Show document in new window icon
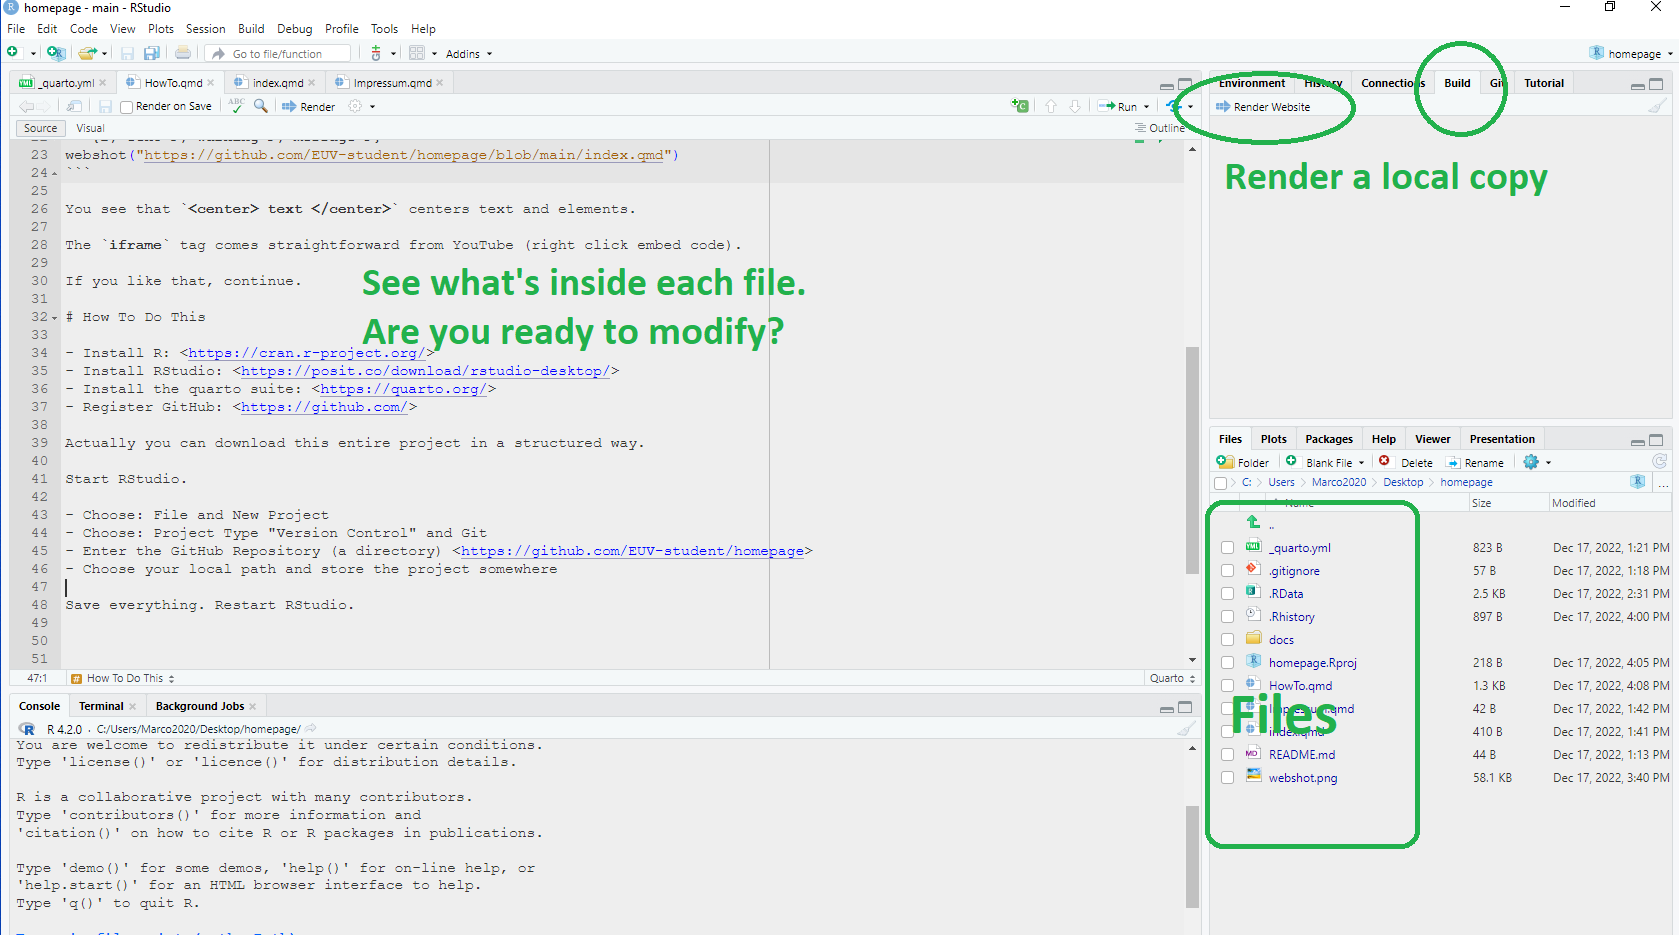Screen dimensions: 1679x935 pyautogui.click(x=74, y=106)
